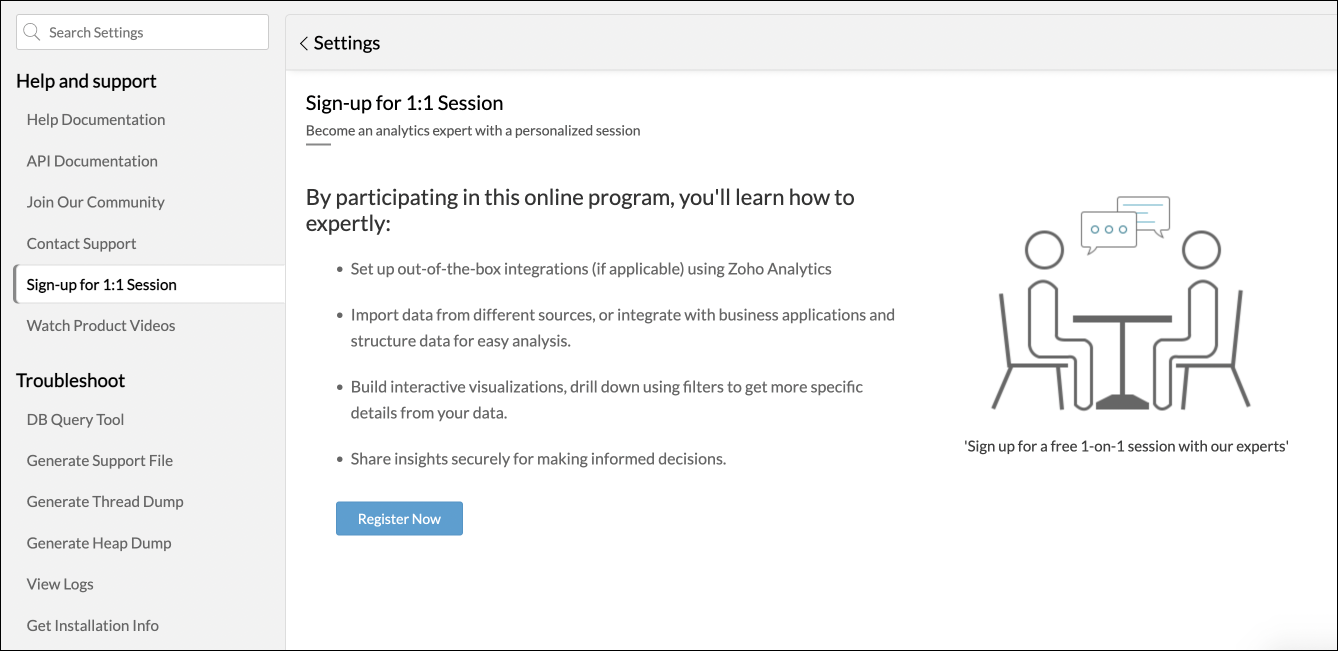Viewport: 1338px width, 651px height.
Task: Type in the Search Settings field
Action: point(150,32)
